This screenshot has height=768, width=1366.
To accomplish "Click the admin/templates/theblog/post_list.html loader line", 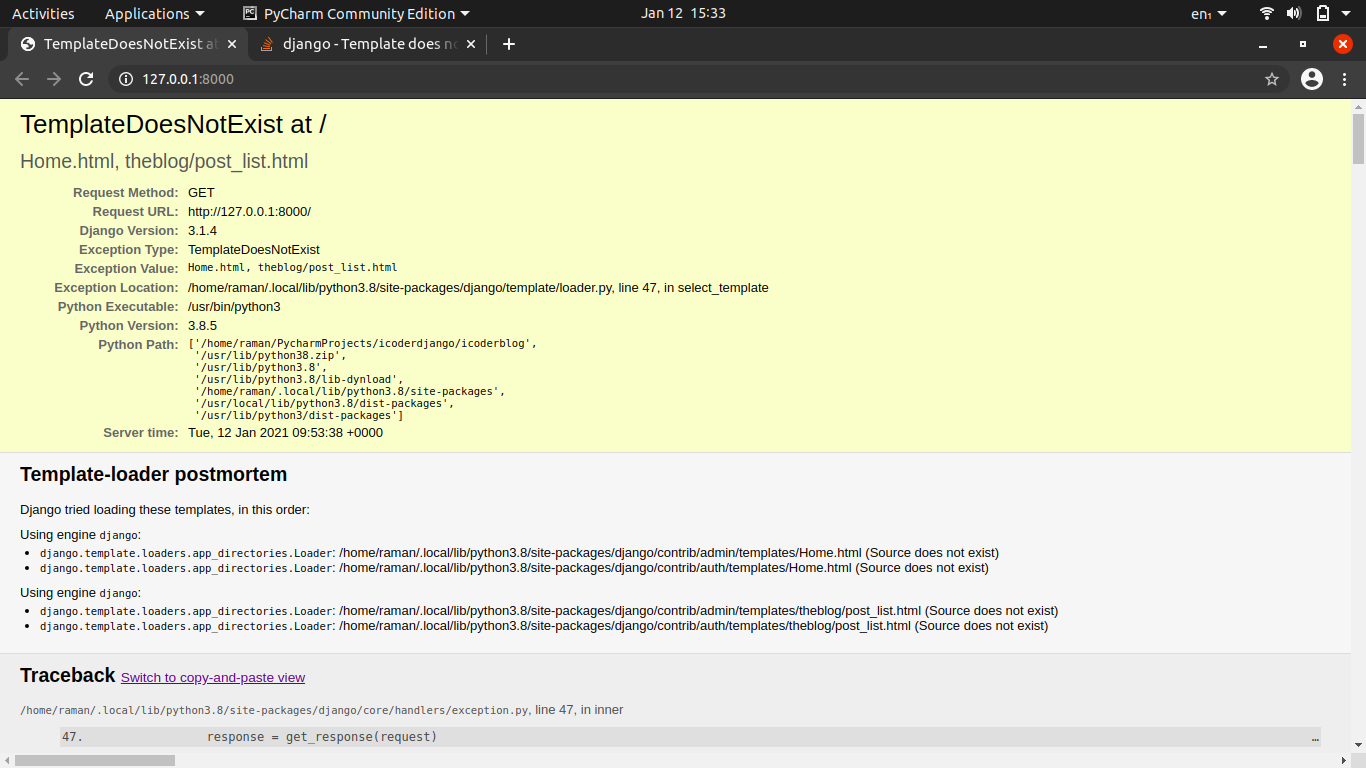I will click(549, 611).
